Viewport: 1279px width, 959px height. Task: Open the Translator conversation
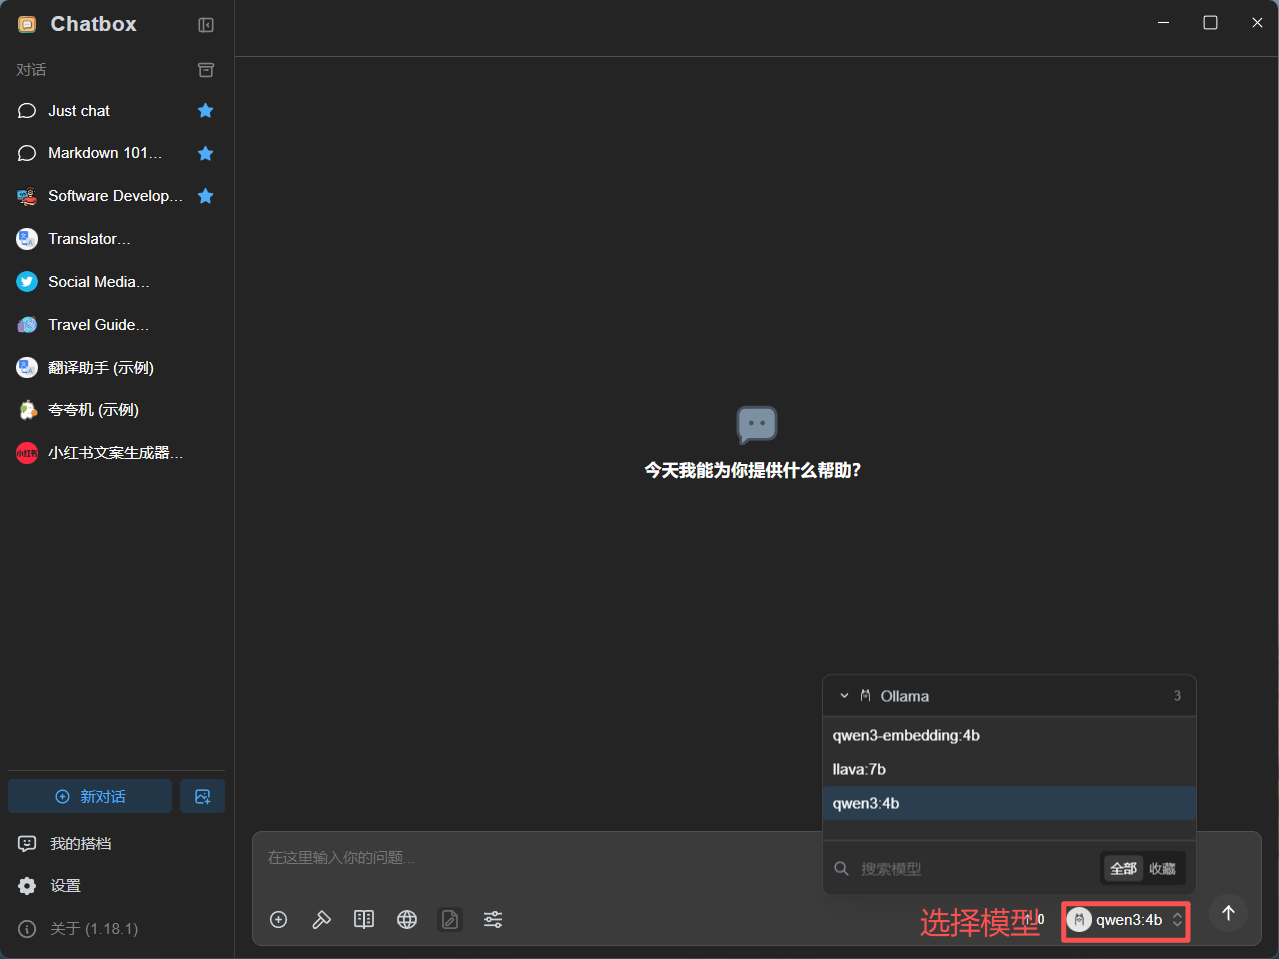[116, 239]
